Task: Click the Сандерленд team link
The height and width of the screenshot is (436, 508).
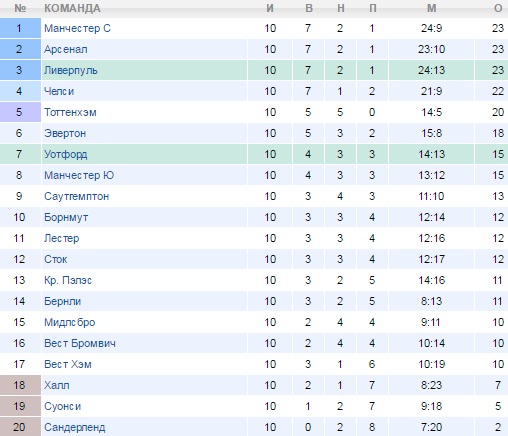Action: (x=75, y=427)
